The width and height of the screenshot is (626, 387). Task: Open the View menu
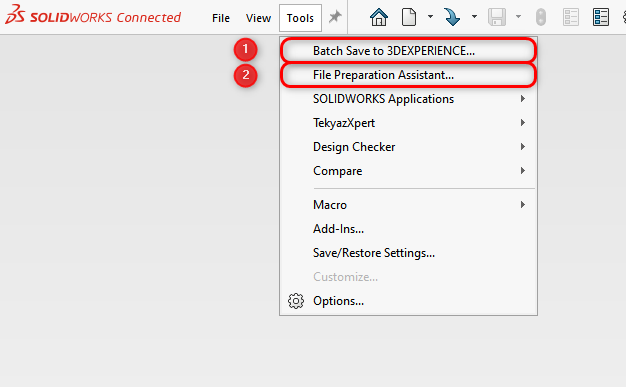[258, 18]
